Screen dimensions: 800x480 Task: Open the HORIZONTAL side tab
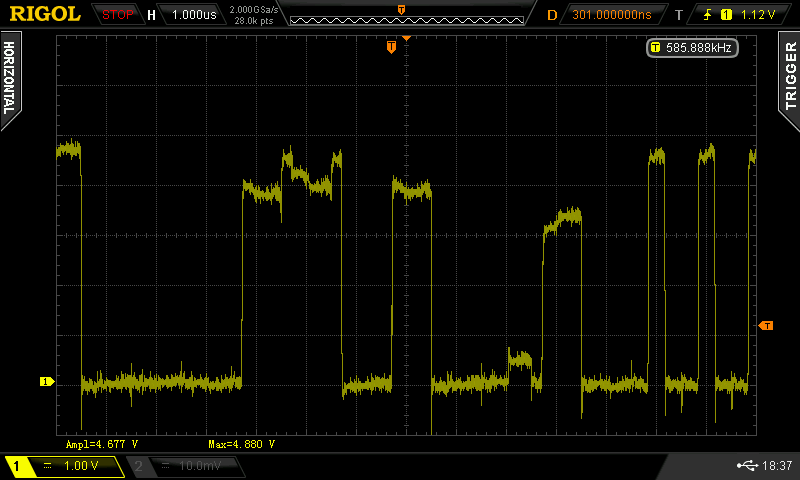click(9, 79)
